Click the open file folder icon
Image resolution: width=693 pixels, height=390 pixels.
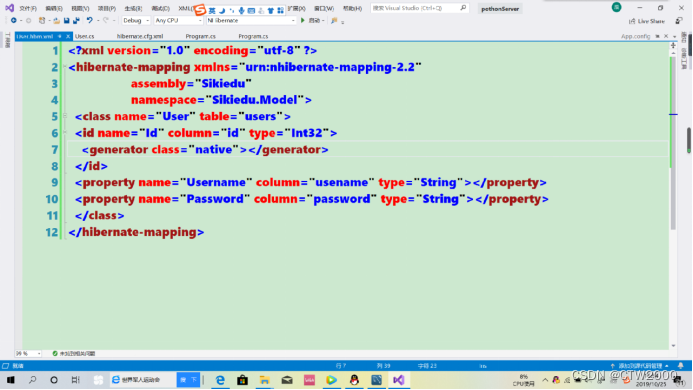(57, 20)
